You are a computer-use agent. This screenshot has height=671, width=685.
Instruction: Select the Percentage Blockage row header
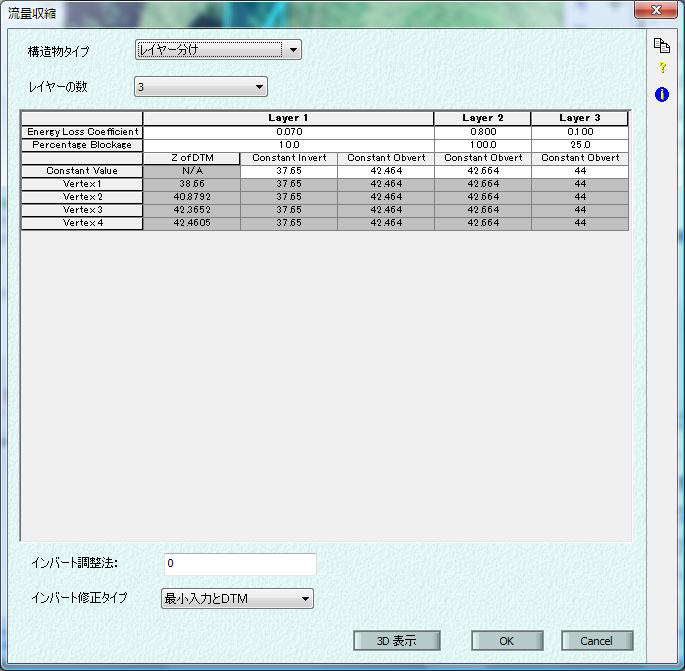pos(82,145)
